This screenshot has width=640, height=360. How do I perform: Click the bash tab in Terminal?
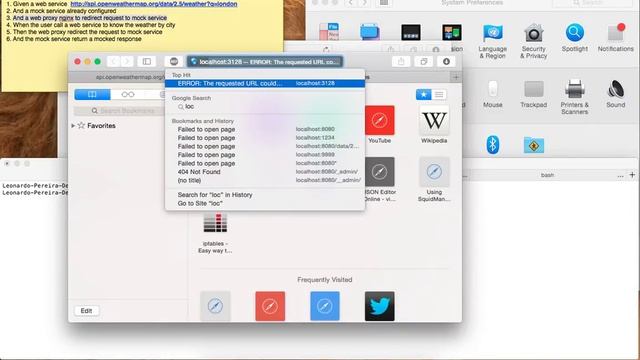point(547,175)
